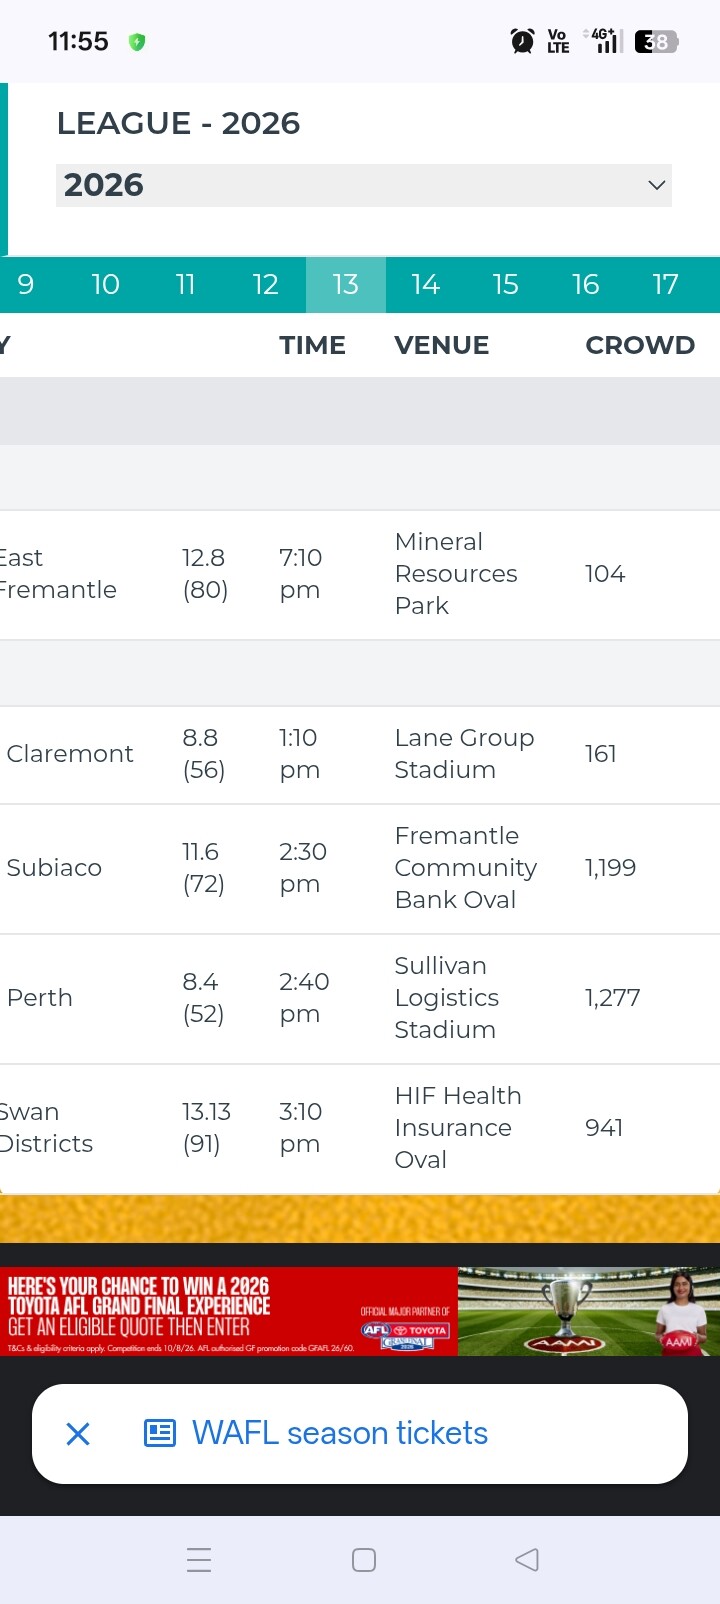
Task: Tap the 4G signal strength icon
Action: coord(603,40)
